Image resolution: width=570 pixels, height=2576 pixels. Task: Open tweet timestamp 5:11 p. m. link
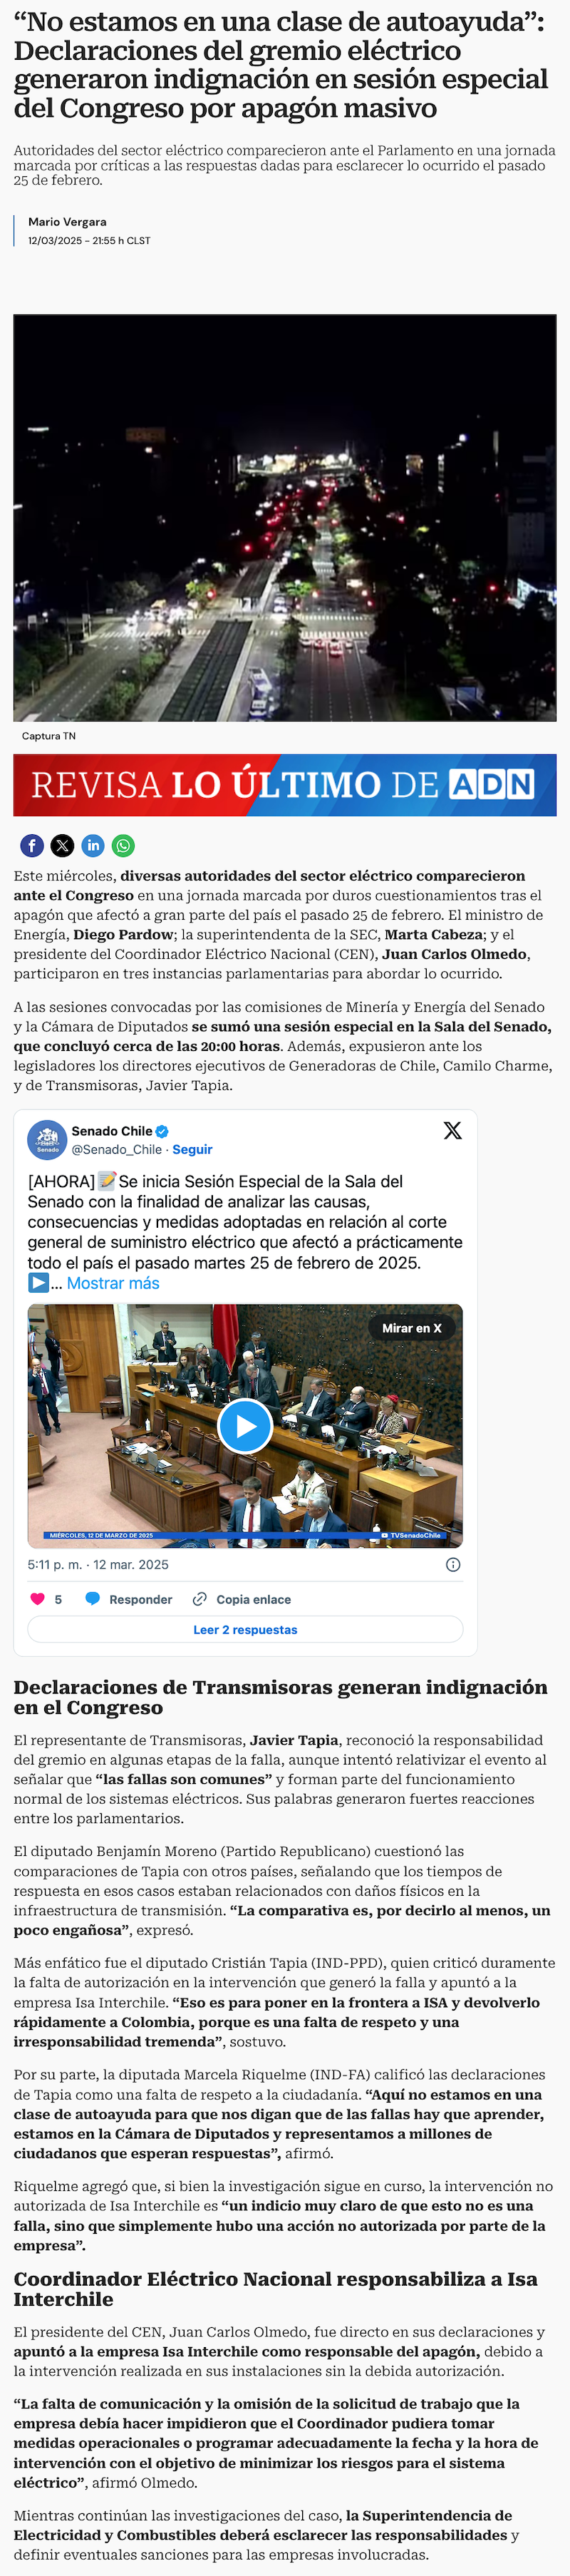pyautogui.click(x=98, y=1565)
